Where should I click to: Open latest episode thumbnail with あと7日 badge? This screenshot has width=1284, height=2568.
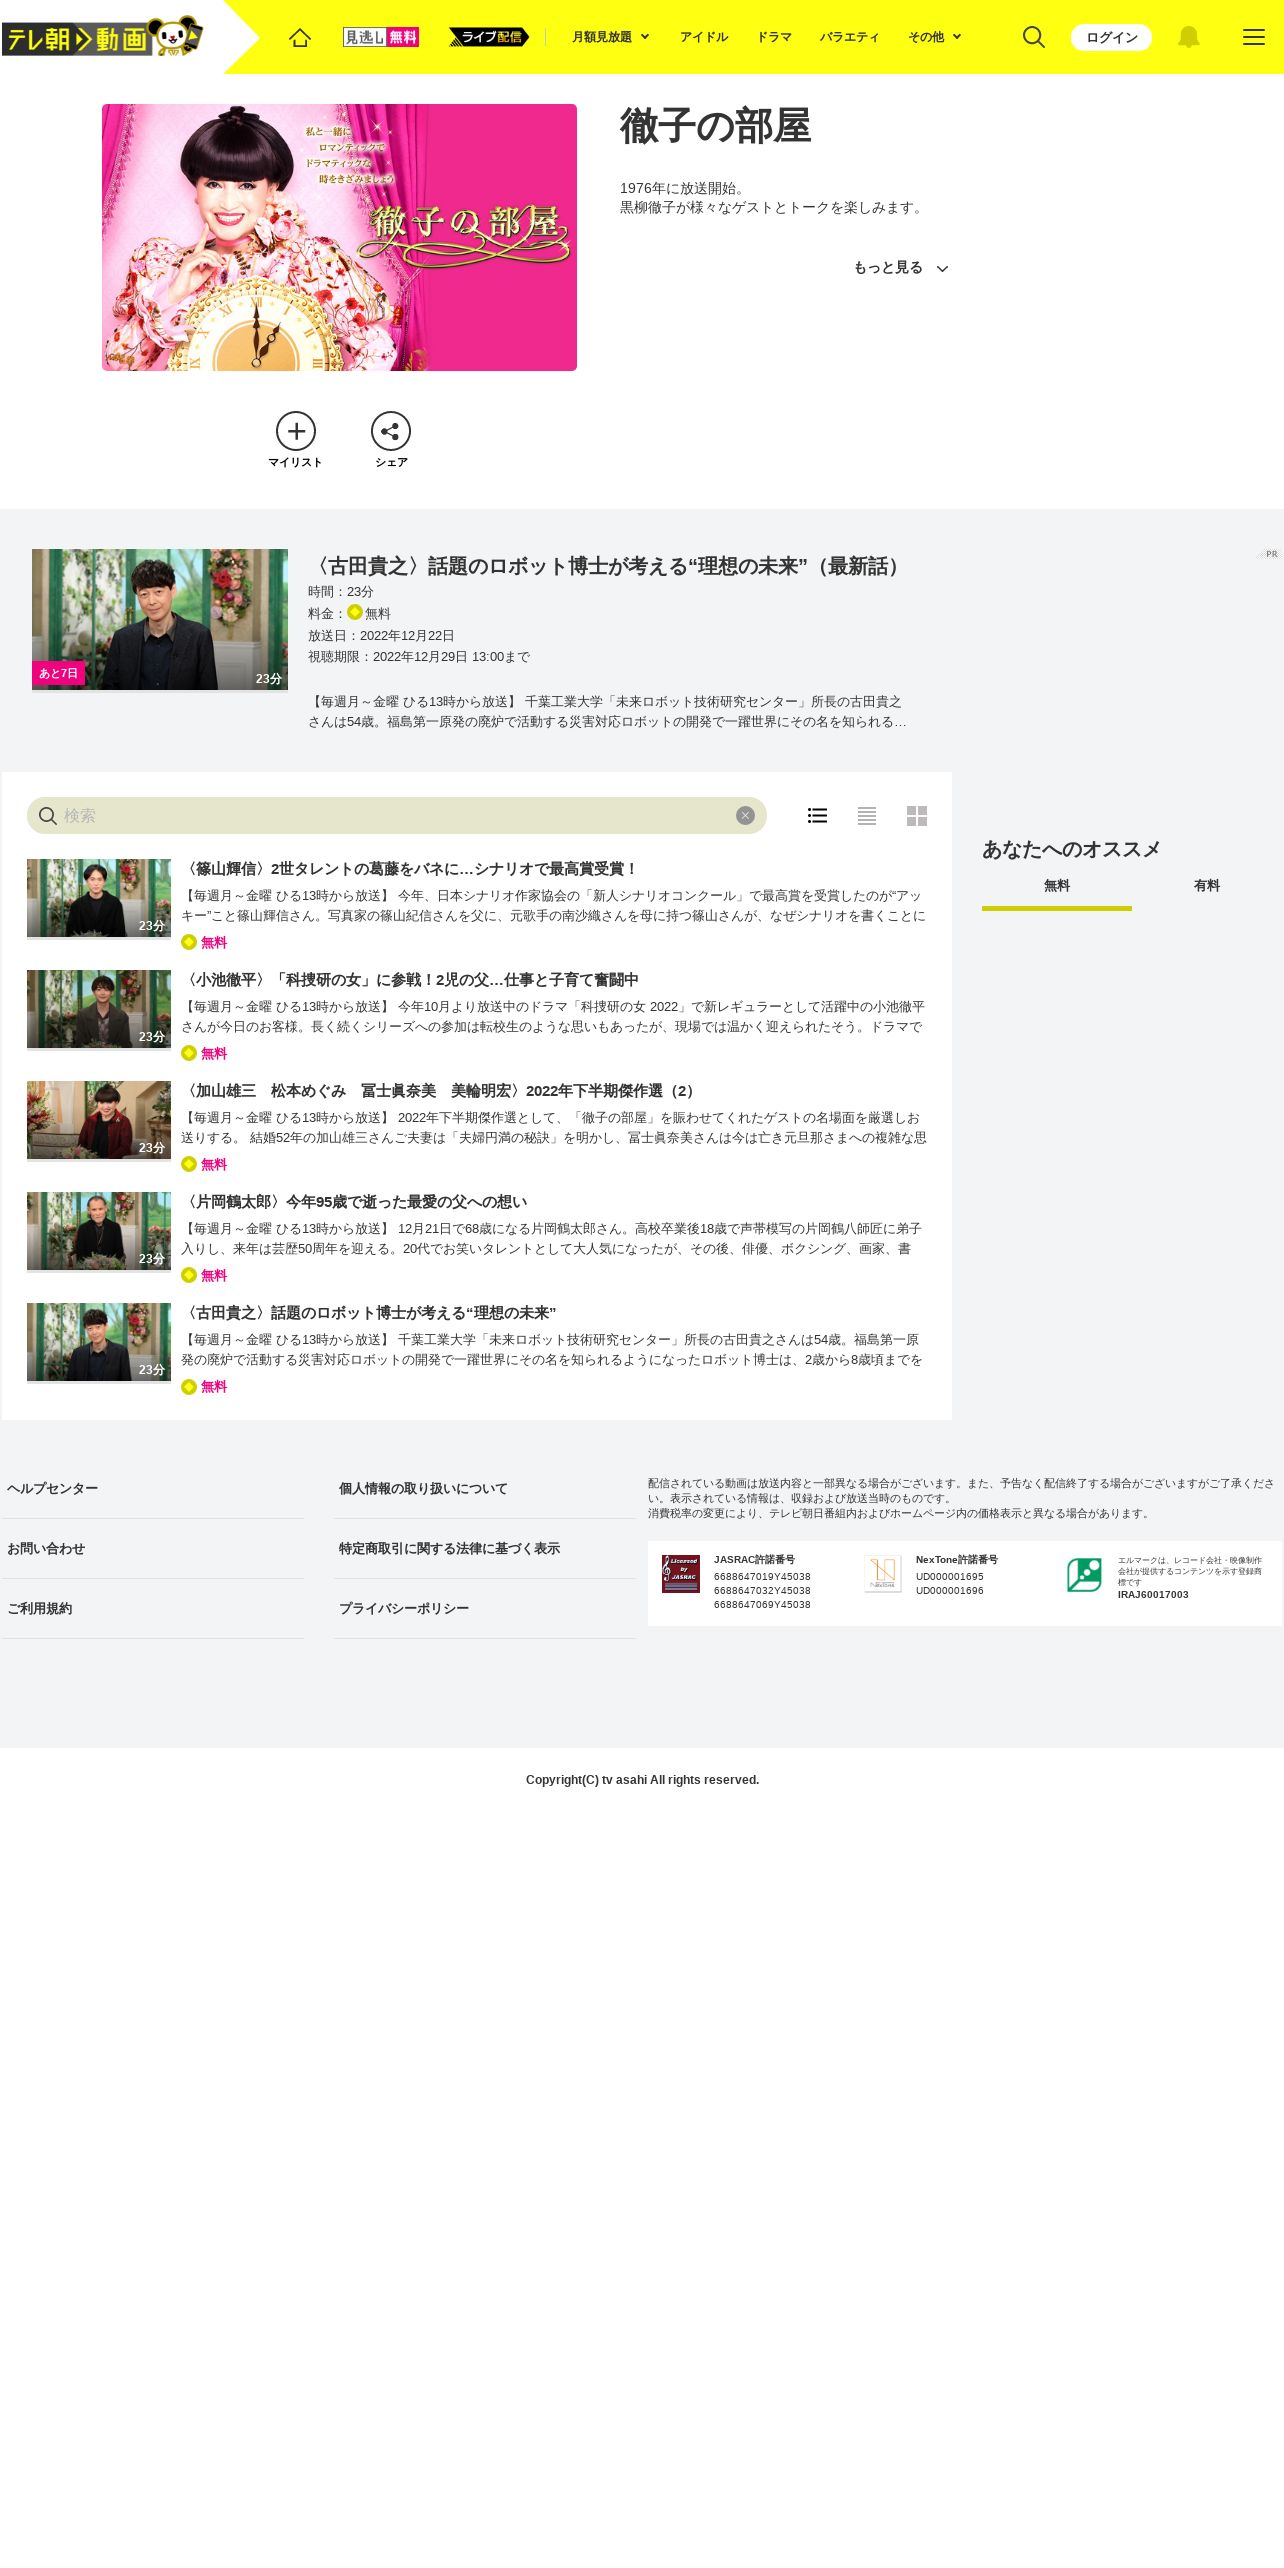coord(160,619)
